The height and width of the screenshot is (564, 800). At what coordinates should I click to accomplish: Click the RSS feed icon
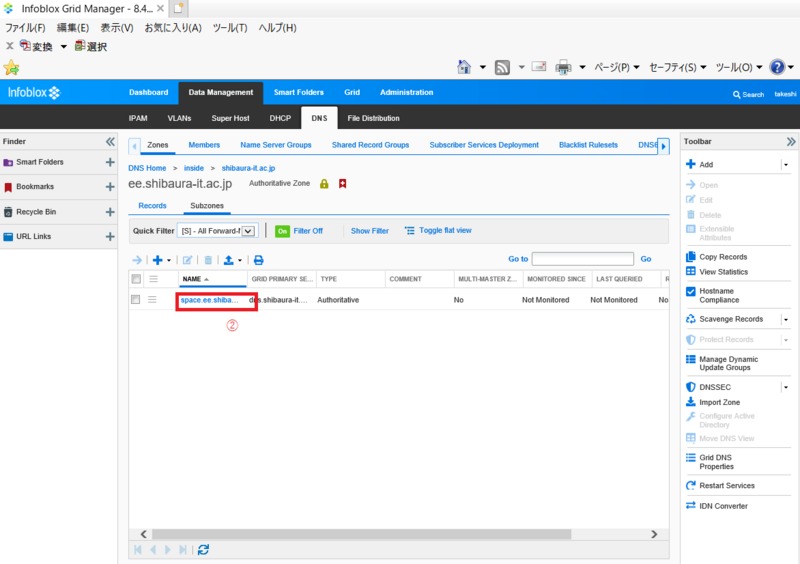click(502, 67)
